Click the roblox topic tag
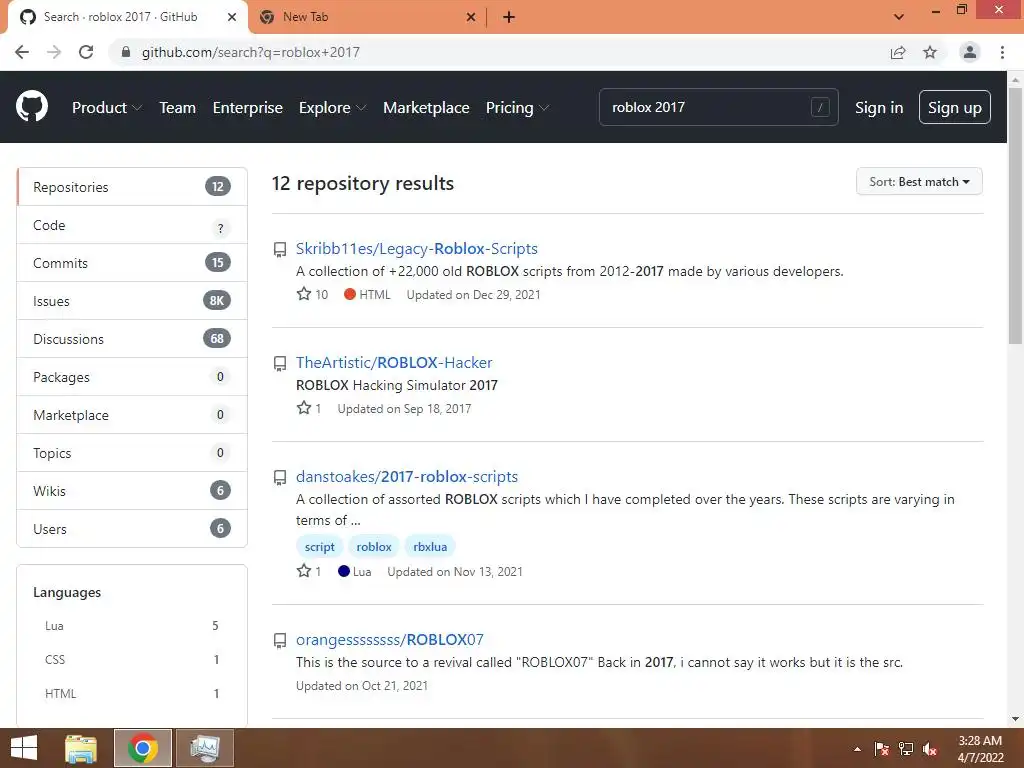 tap(374, 547)
